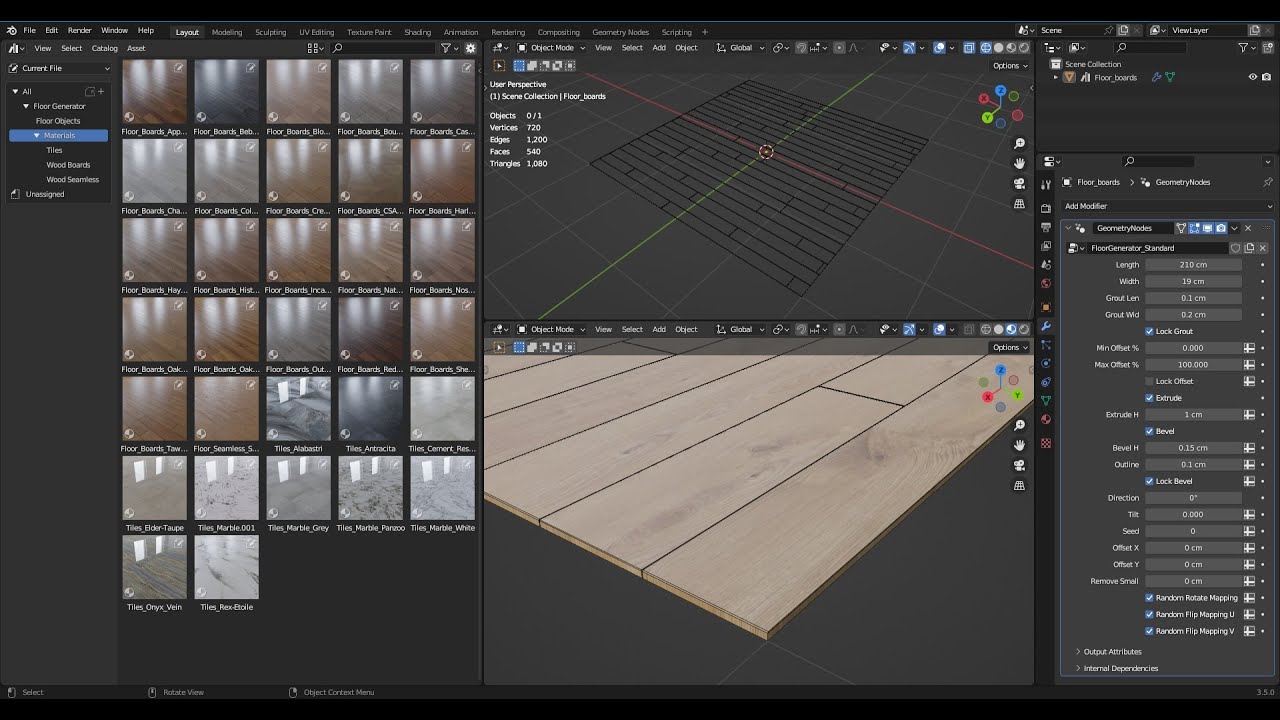This screenshot has height=720, width=1280.
Task: Toggle X-Ray mode in the viewport header
Action: tap(968, 46)
